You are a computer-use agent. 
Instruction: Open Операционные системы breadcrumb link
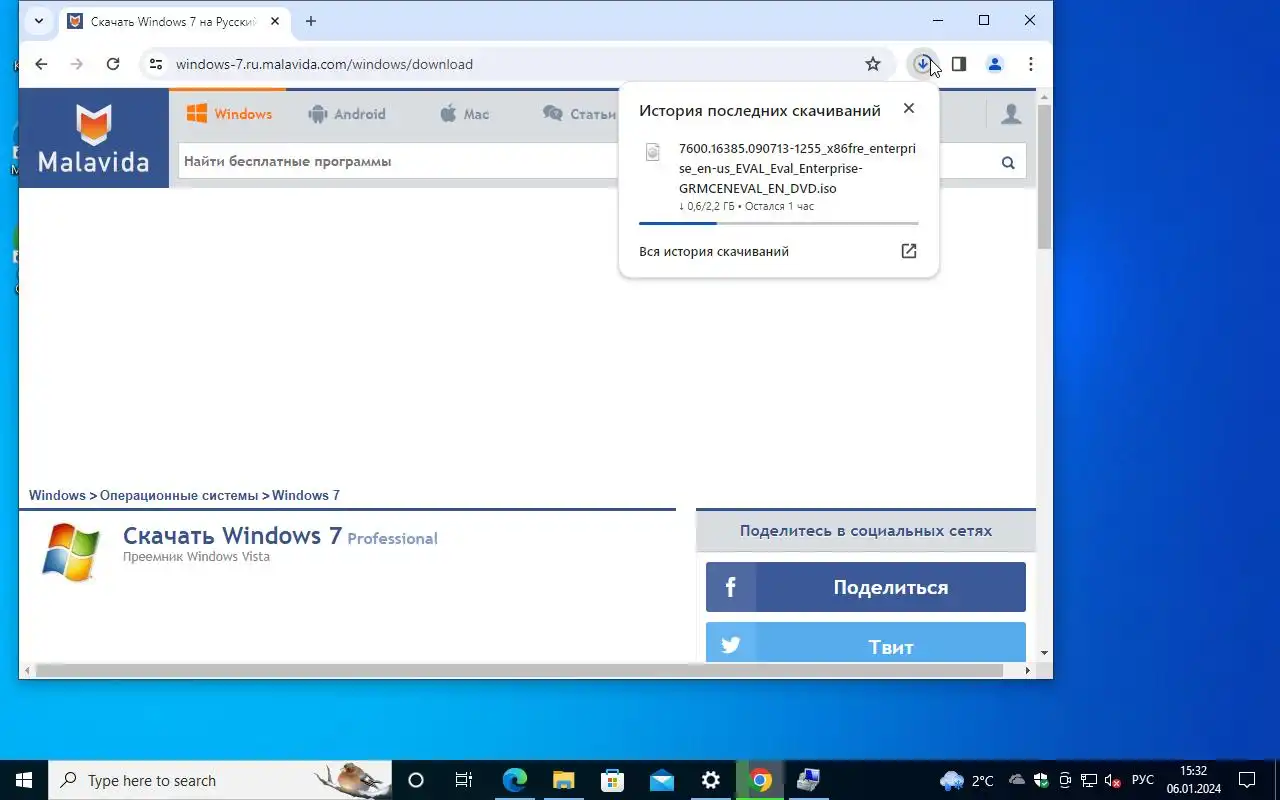tap(179, 495)
